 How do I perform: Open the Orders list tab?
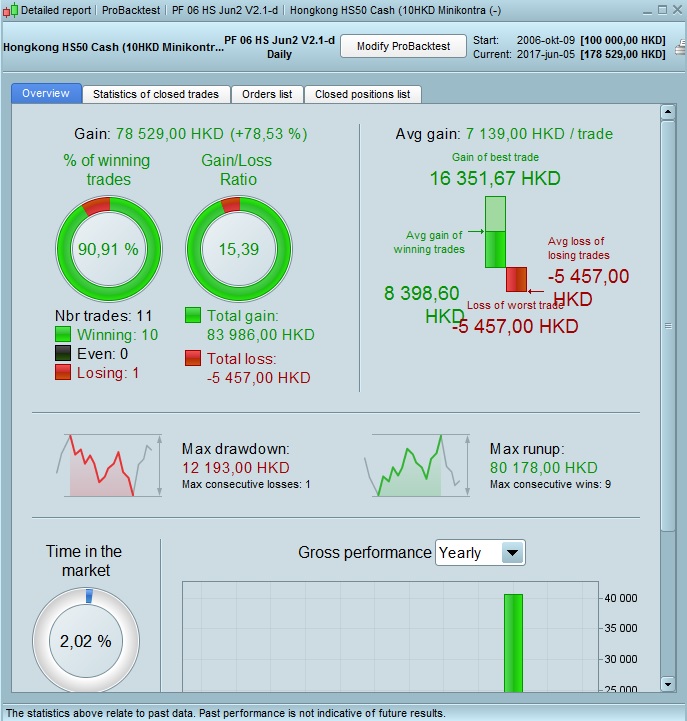(267, 94)
